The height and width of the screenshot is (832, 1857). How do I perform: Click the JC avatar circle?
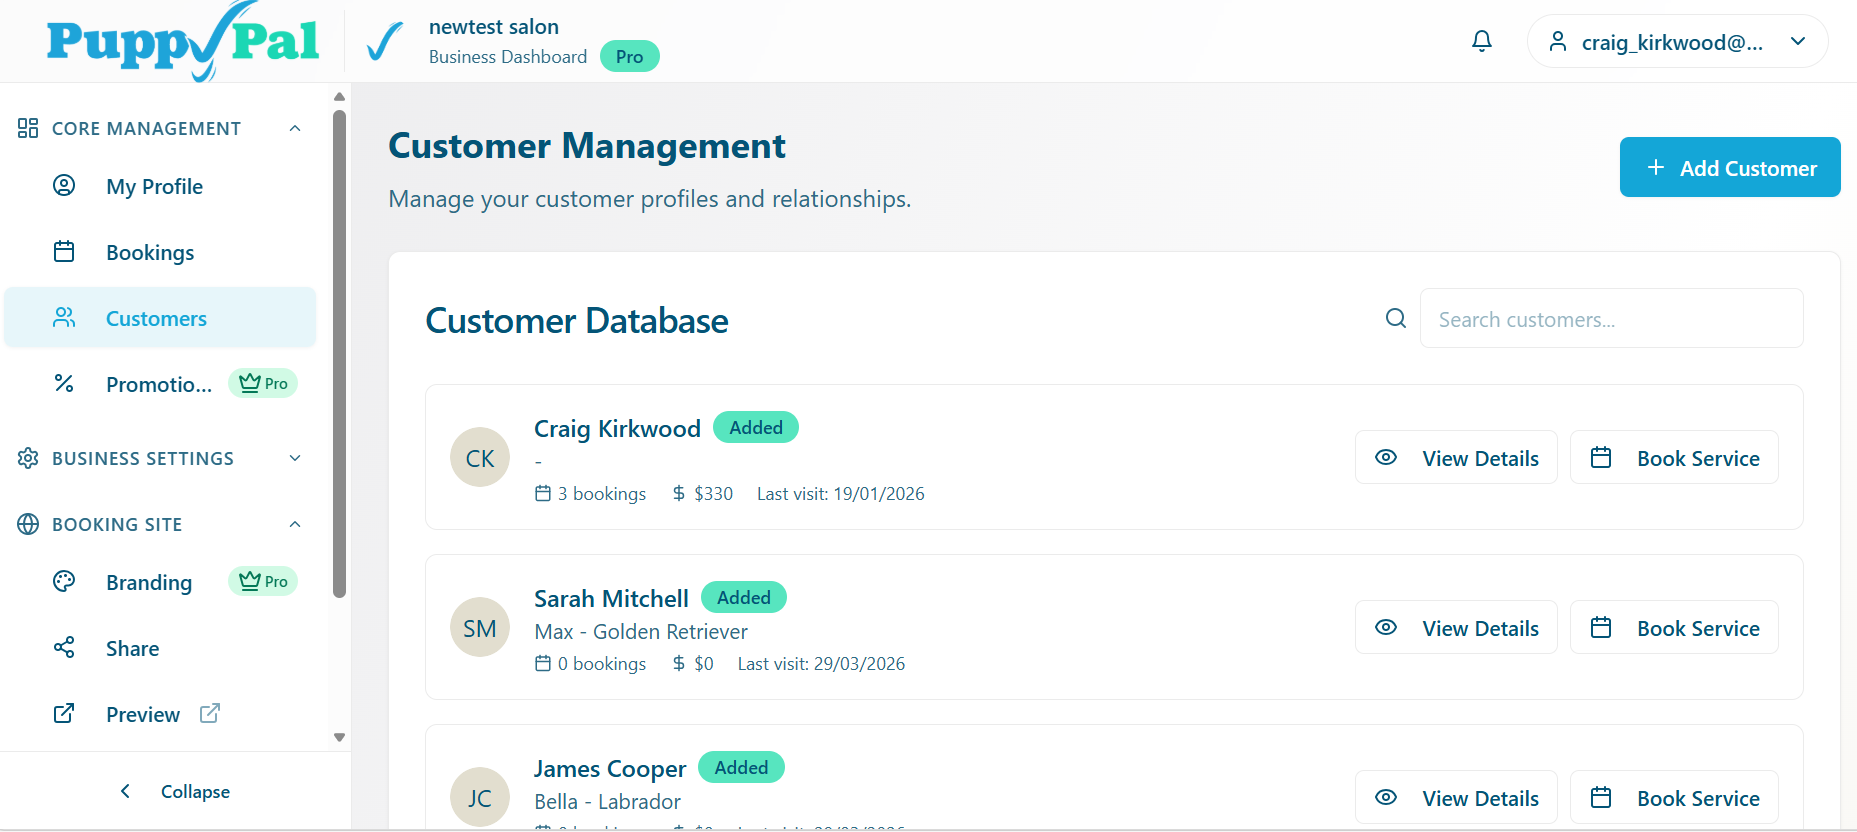(480, 797)
